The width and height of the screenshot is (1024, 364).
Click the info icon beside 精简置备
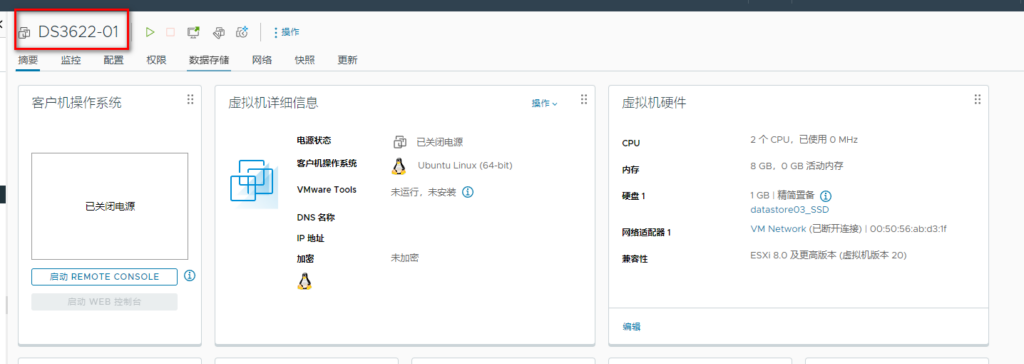(x=825, y=196)
